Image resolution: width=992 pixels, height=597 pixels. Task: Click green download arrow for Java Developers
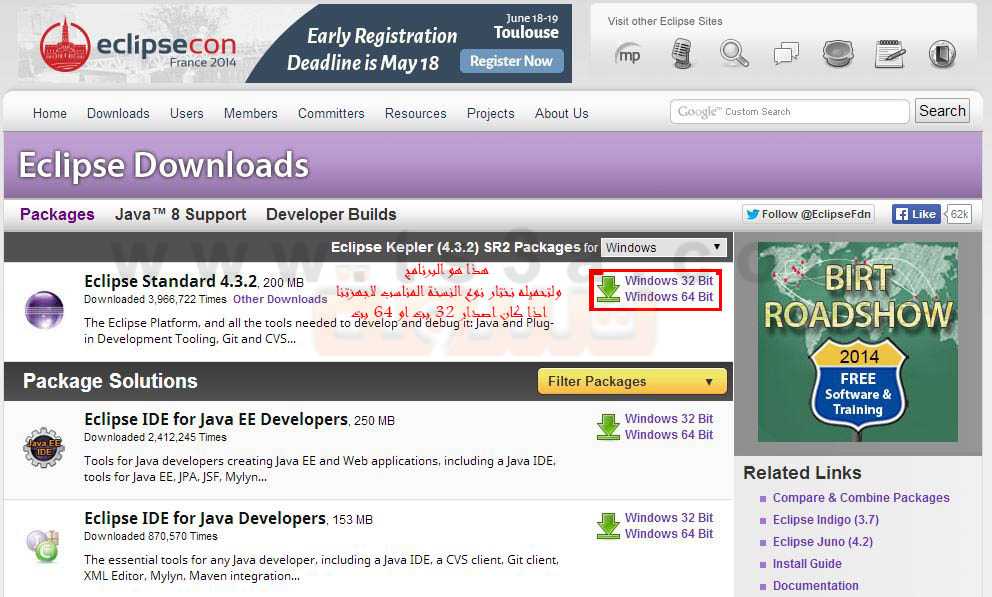click(x=608, y=526)
